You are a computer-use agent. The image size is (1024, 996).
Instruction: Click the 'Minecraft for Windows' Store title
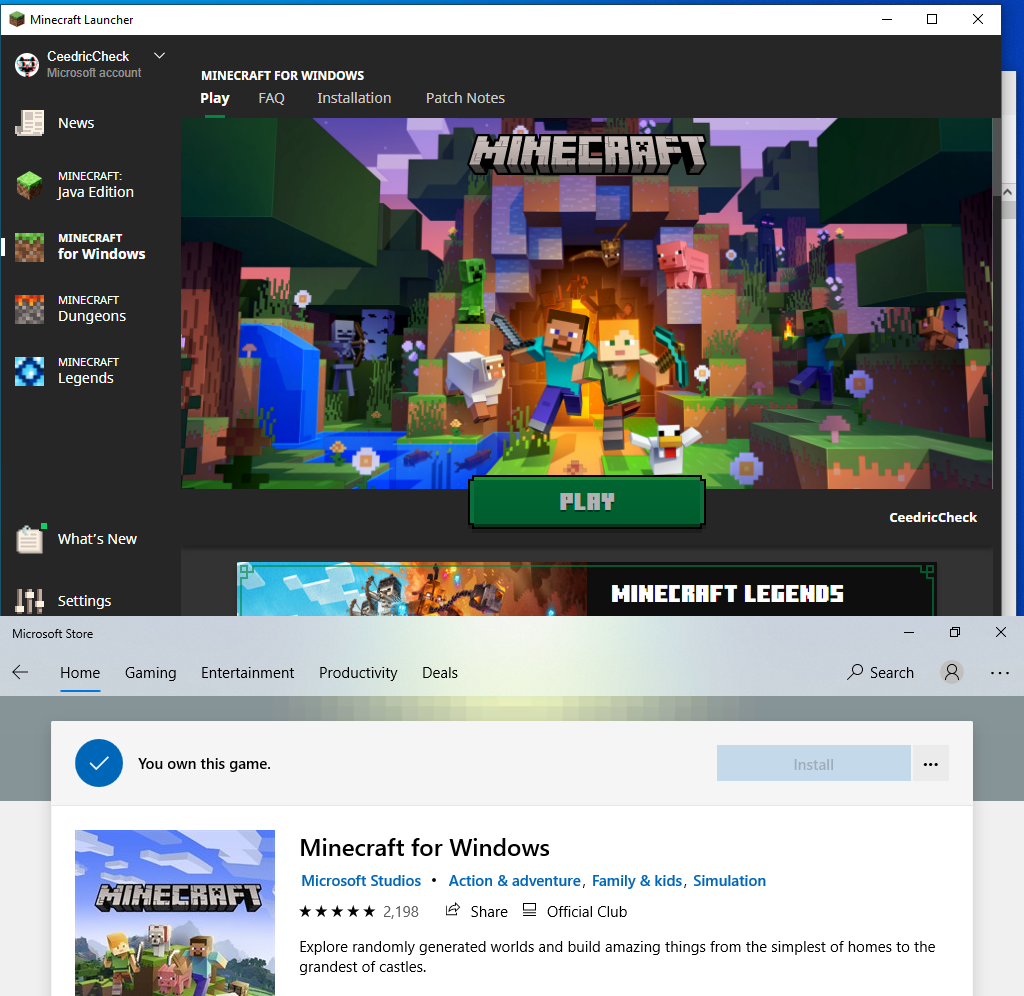click(424, 847)
